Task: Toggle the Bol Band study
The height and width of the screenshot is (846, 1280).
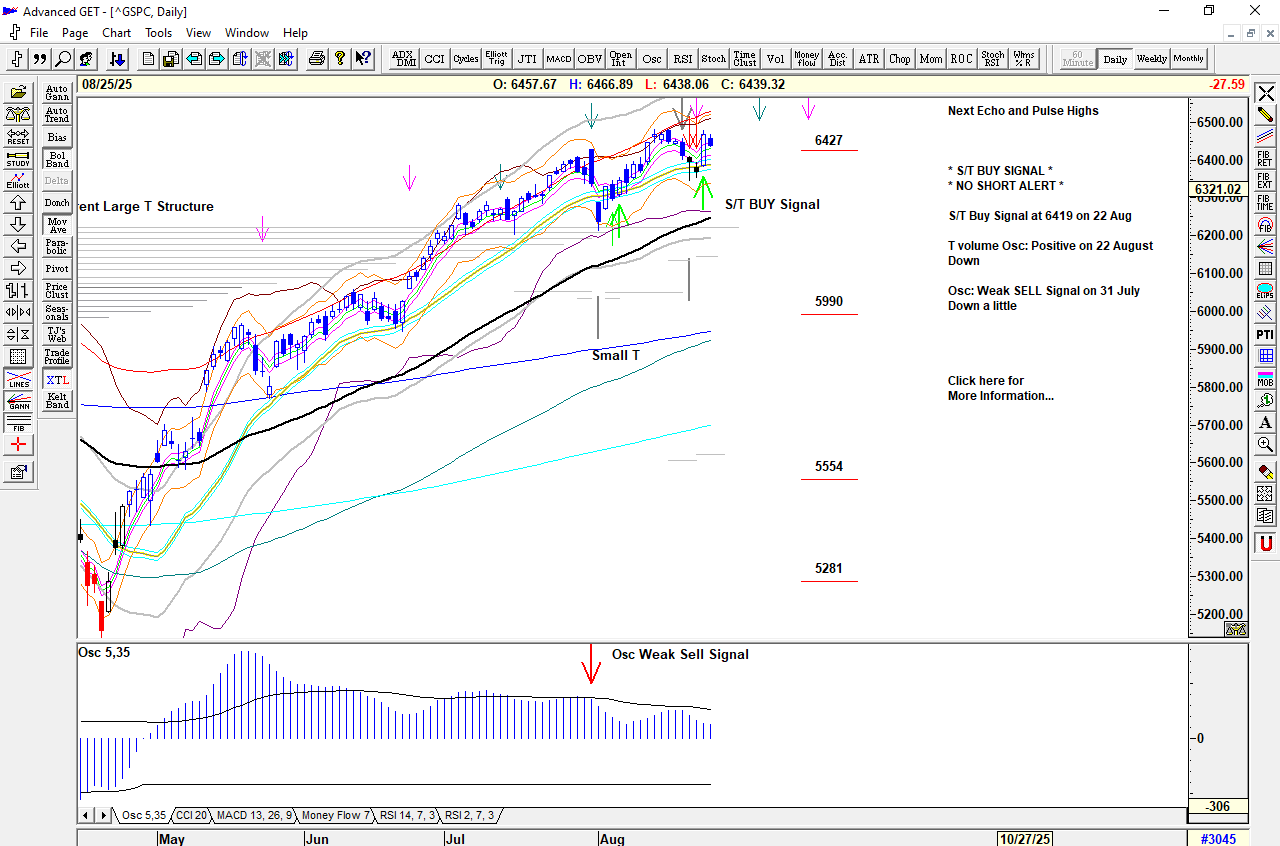Action: (x=57, y=159)
